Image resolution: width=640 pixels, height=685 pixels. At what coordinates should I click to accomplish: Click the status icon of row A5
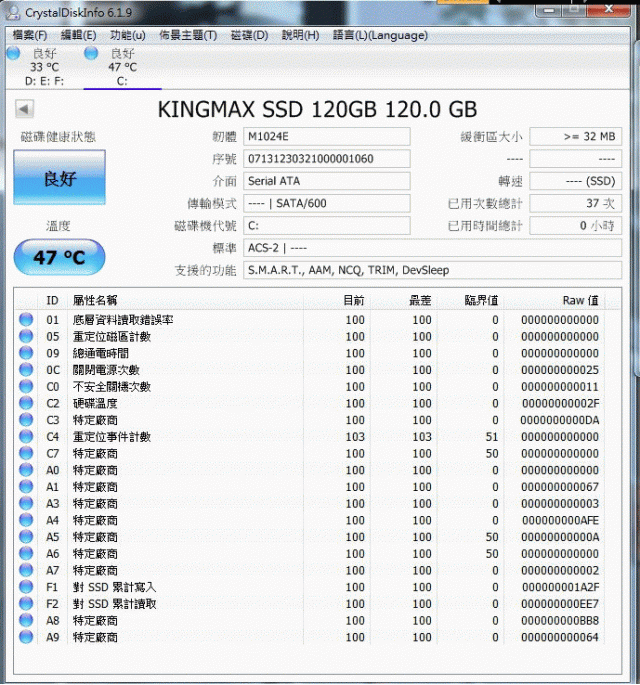pyautogui.click(x=26, y=536)
